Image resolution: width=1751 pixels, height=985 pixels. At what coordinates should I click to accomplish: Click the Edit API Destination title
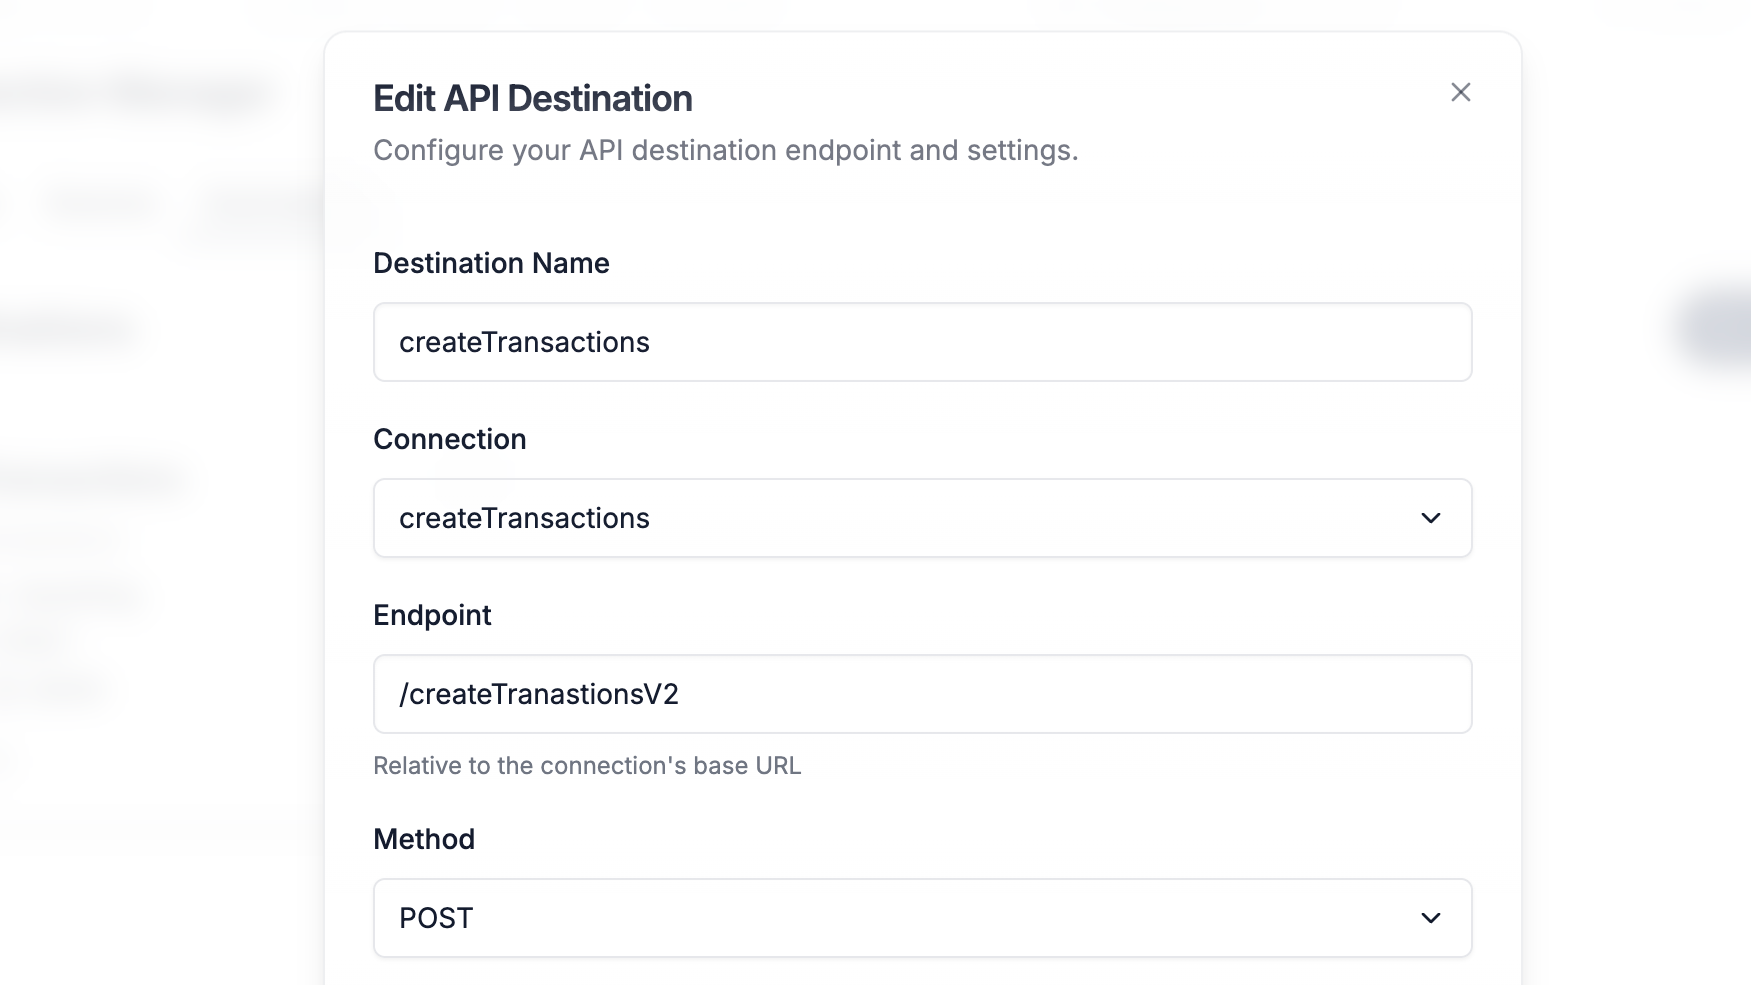click(x=532, y=99)
